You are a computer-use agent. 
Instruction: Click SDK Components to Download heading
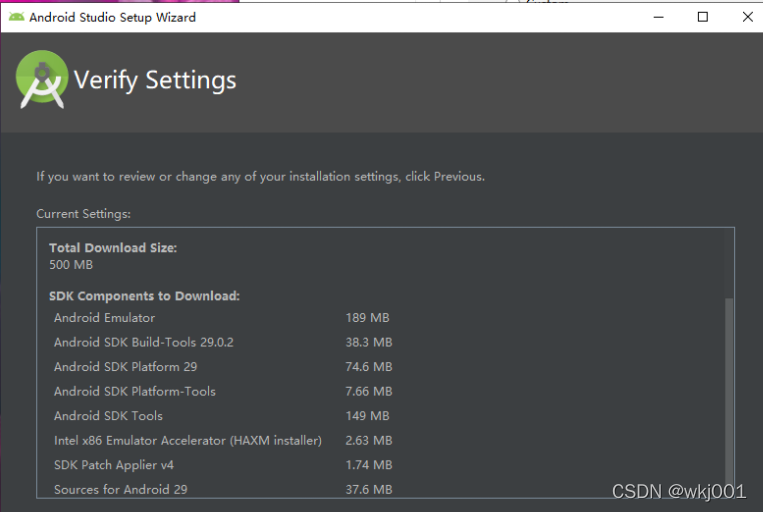[144, 296]
